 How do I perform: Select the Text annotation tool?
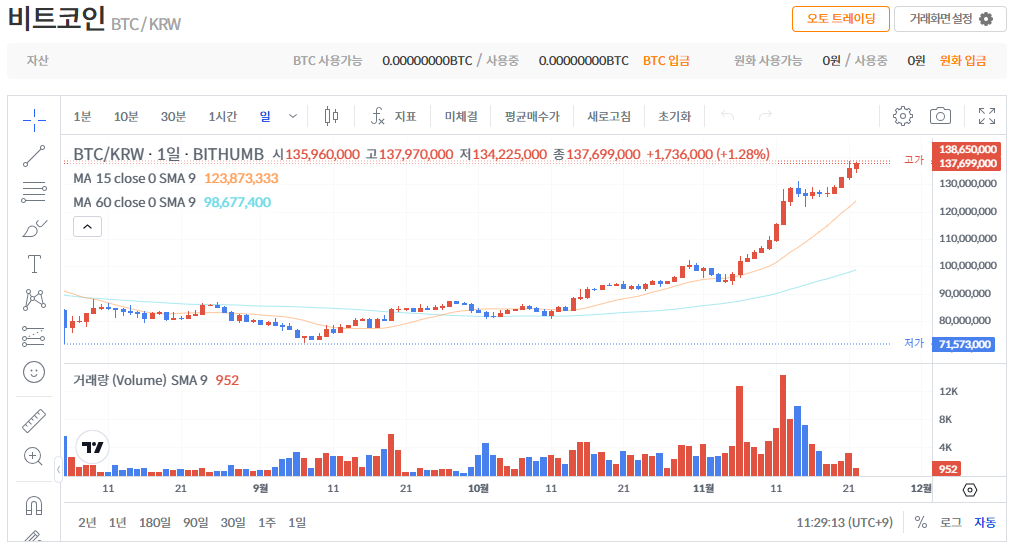tap(34, 264)
